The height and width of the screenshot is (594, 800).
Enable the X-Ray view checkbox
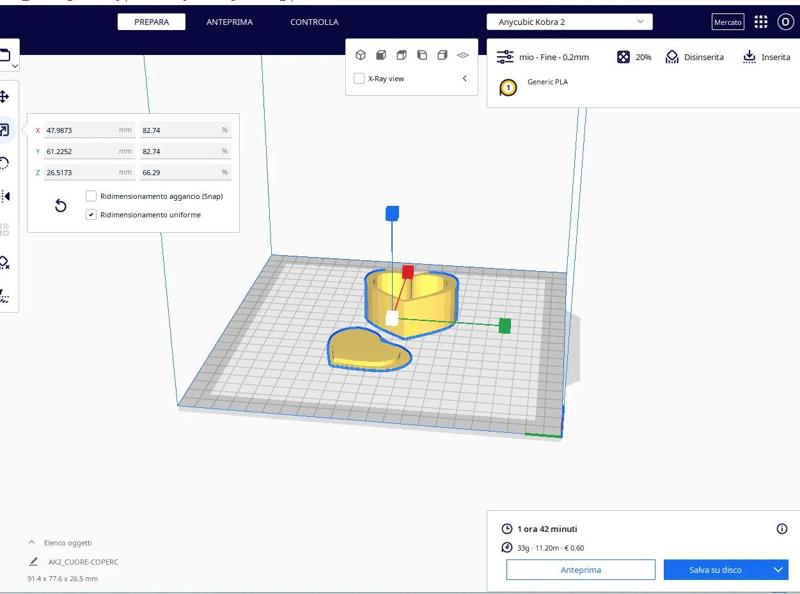click(359, 79)
